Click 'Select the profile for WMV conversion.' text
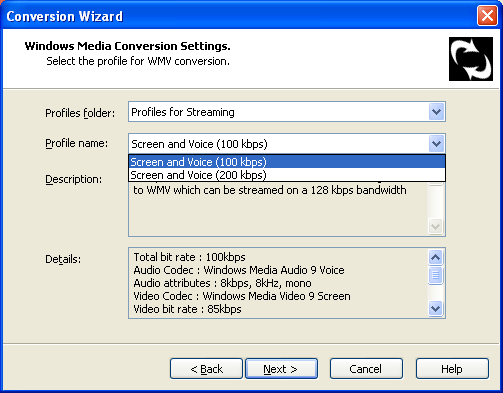 click(x=138, y=61)
